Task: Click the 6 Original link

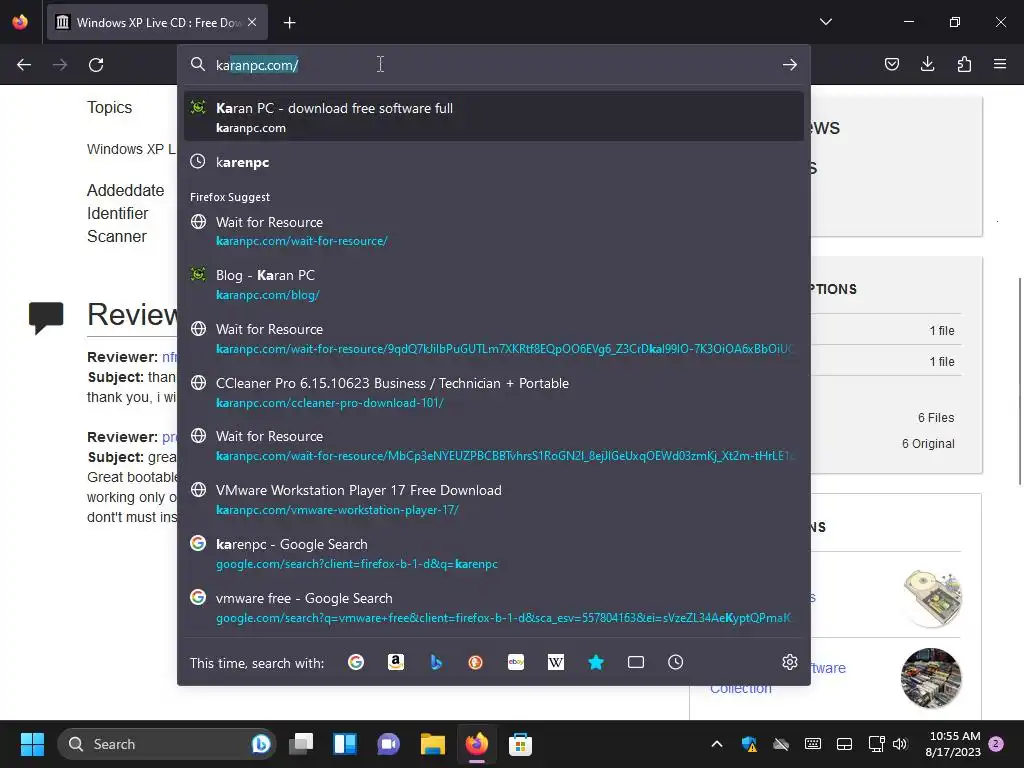Action: 928,443
